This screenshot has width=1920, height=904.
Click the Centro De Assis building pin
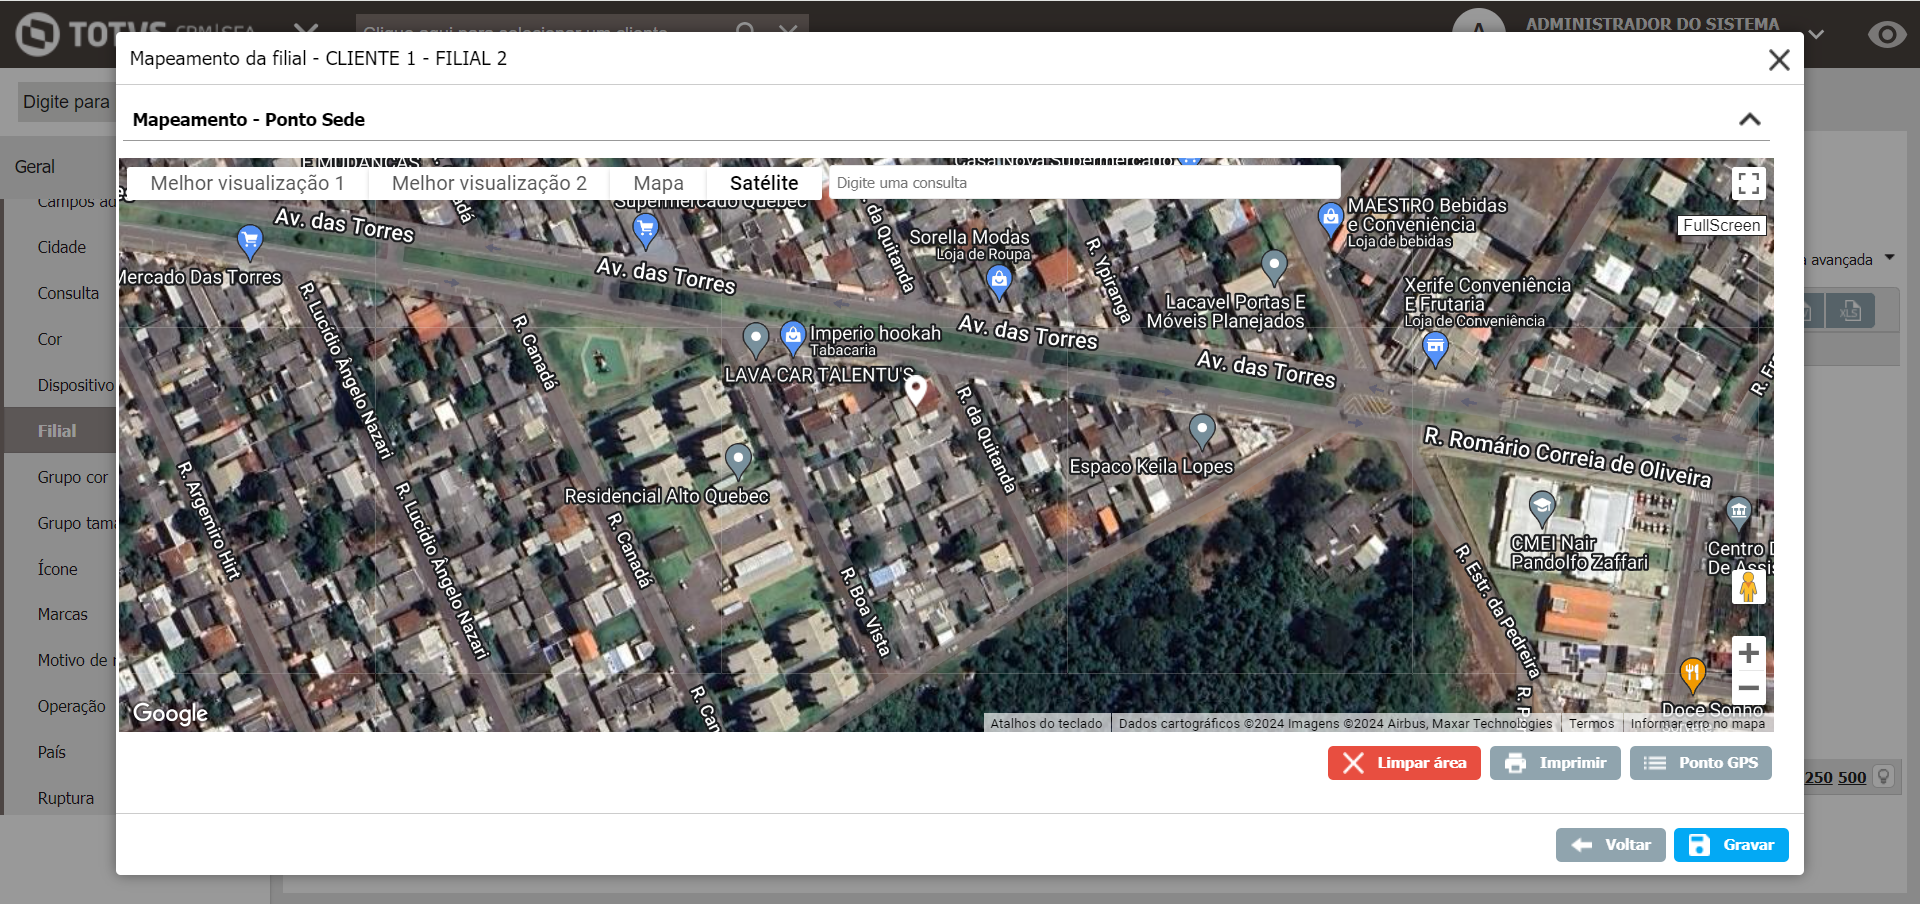1739,514
